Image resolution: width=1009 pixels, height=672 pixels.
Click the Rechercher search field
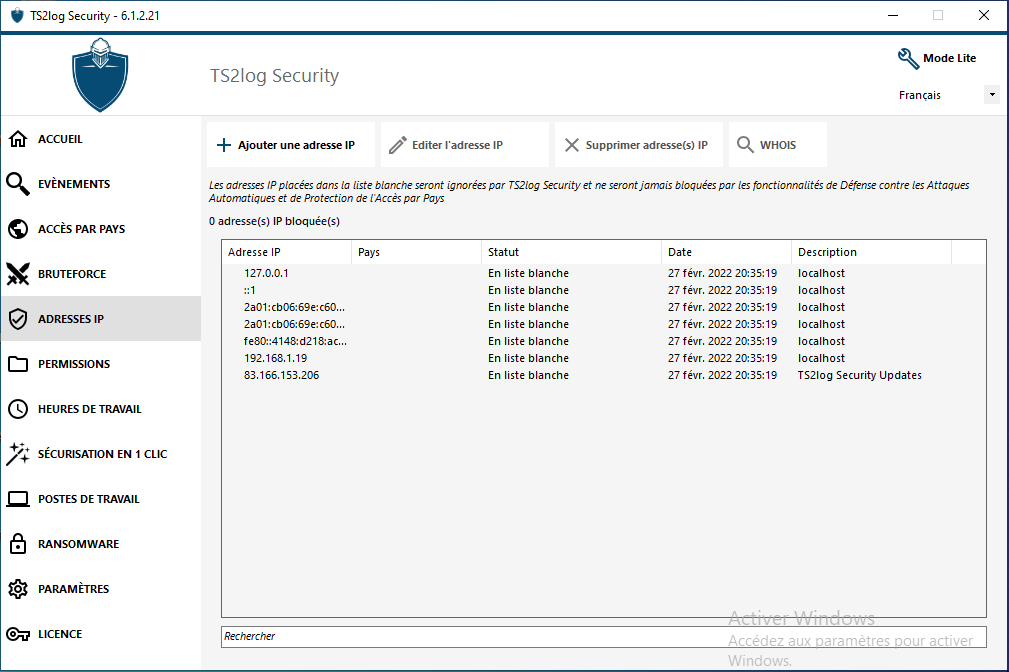coord(604,637)
